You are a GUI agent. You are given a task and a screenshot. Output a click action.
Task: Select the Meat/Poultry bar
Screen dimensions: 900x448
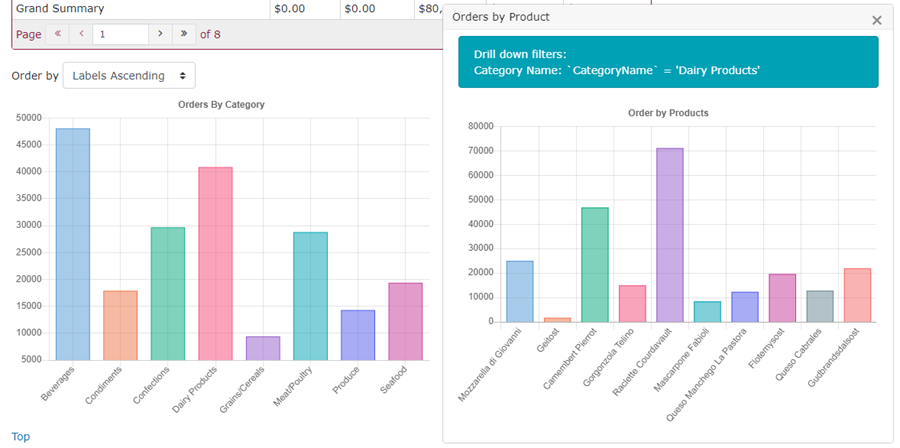[310, 295]
